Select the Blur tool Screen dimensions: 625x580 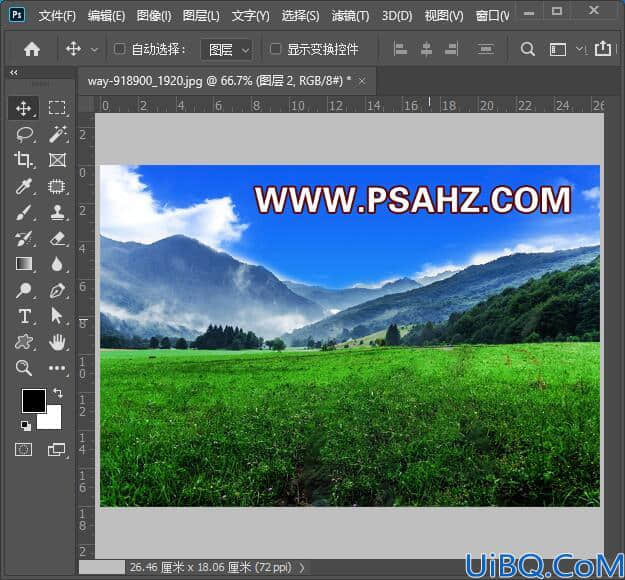(57, 264)
